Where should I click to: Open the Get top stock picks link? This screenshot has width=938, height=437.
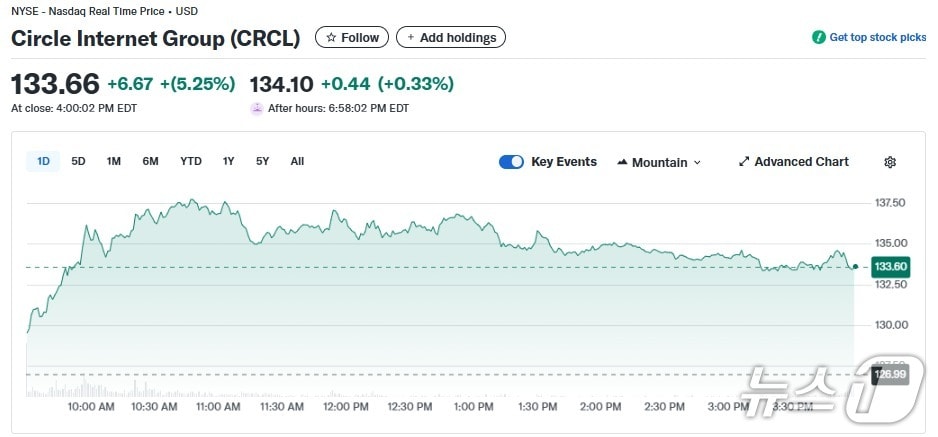877,38
